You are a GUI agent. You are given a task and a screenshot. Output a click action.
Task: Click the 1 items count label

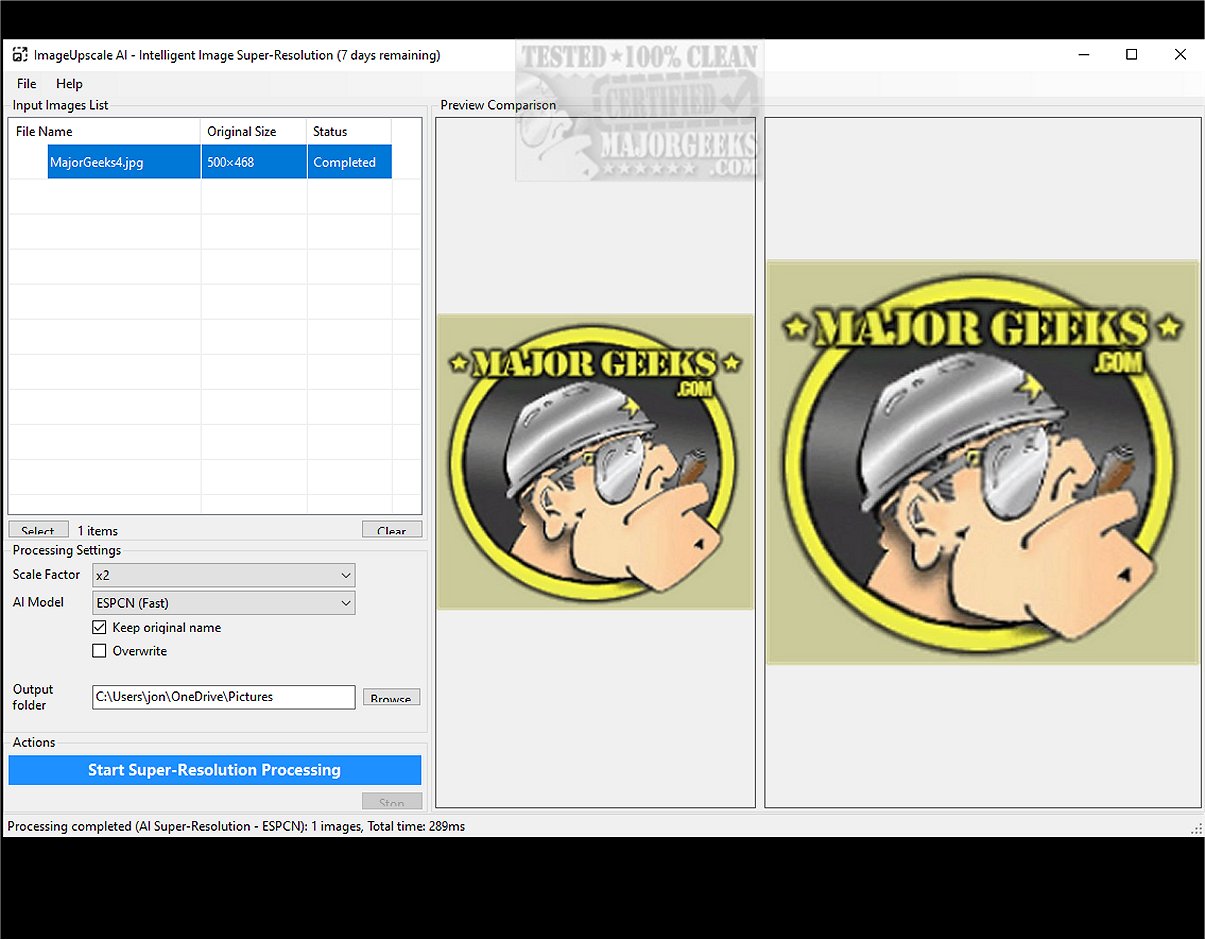98,531
